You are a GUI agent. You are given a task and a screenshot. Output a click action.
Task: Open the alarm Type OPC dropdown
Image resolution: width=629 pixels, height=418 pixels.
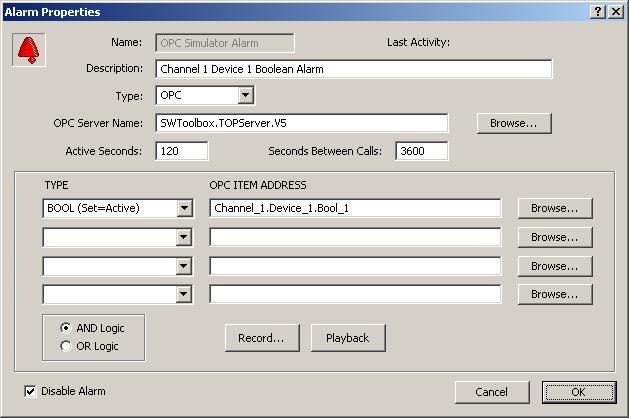coord(245,96)
